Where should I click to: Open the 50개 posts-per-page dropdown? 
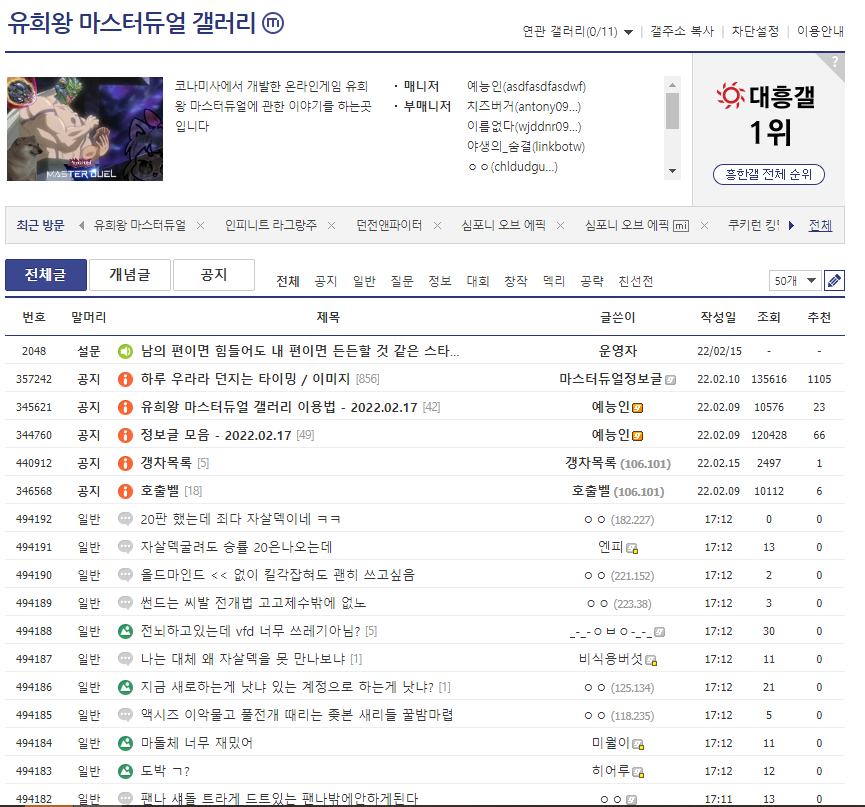(795, 281)
